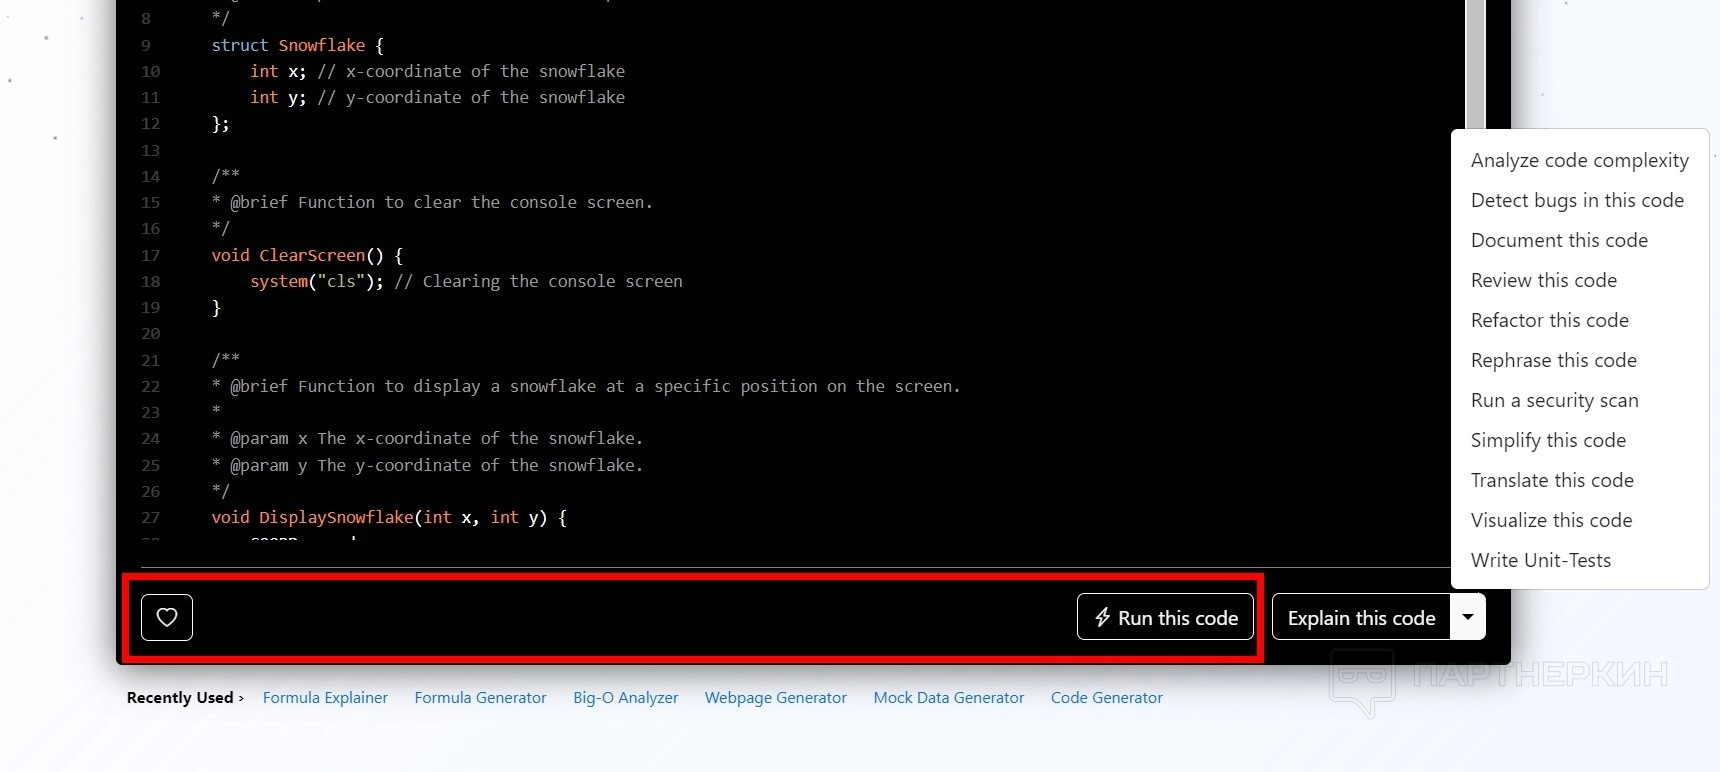Click the heart favorite icon button

pyautogui.click(x=167, y=617)
